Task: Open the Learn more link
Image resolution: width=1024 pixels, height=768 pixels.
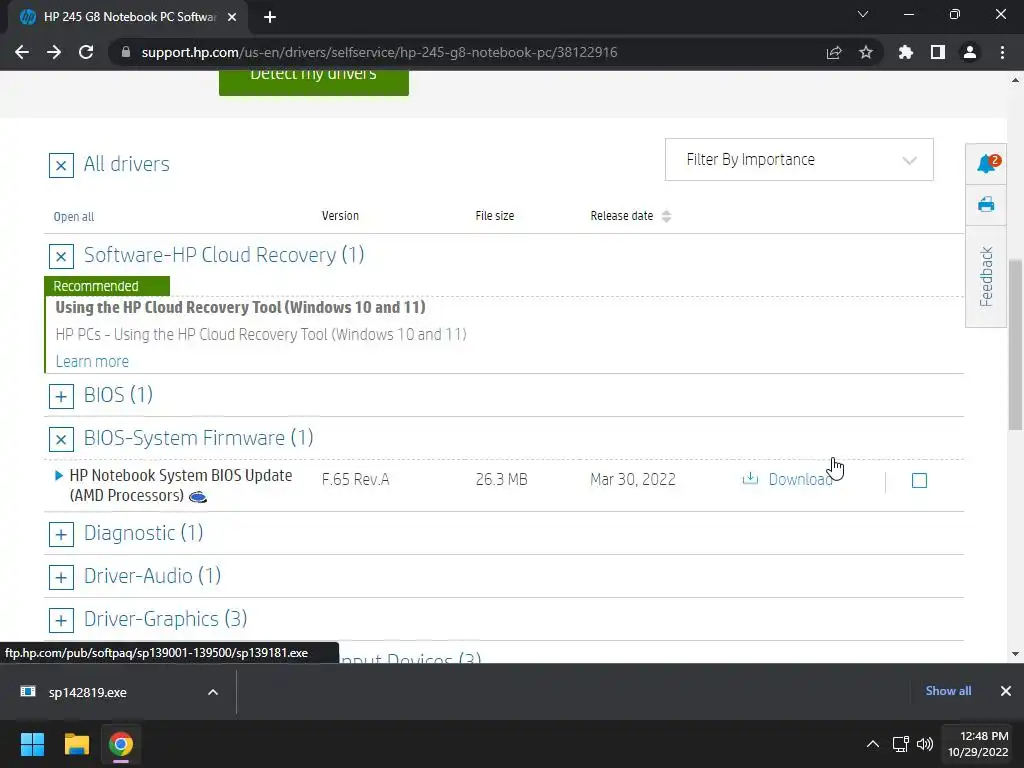Action: coord(92,361)
